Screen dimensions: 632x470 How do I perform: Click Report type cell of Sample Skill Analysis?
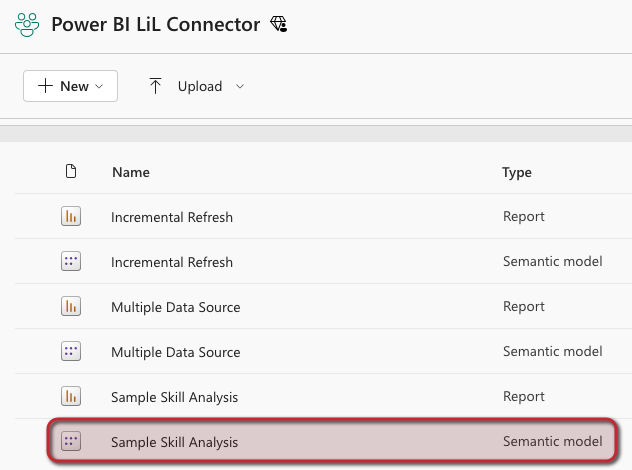tap(524, 397)
